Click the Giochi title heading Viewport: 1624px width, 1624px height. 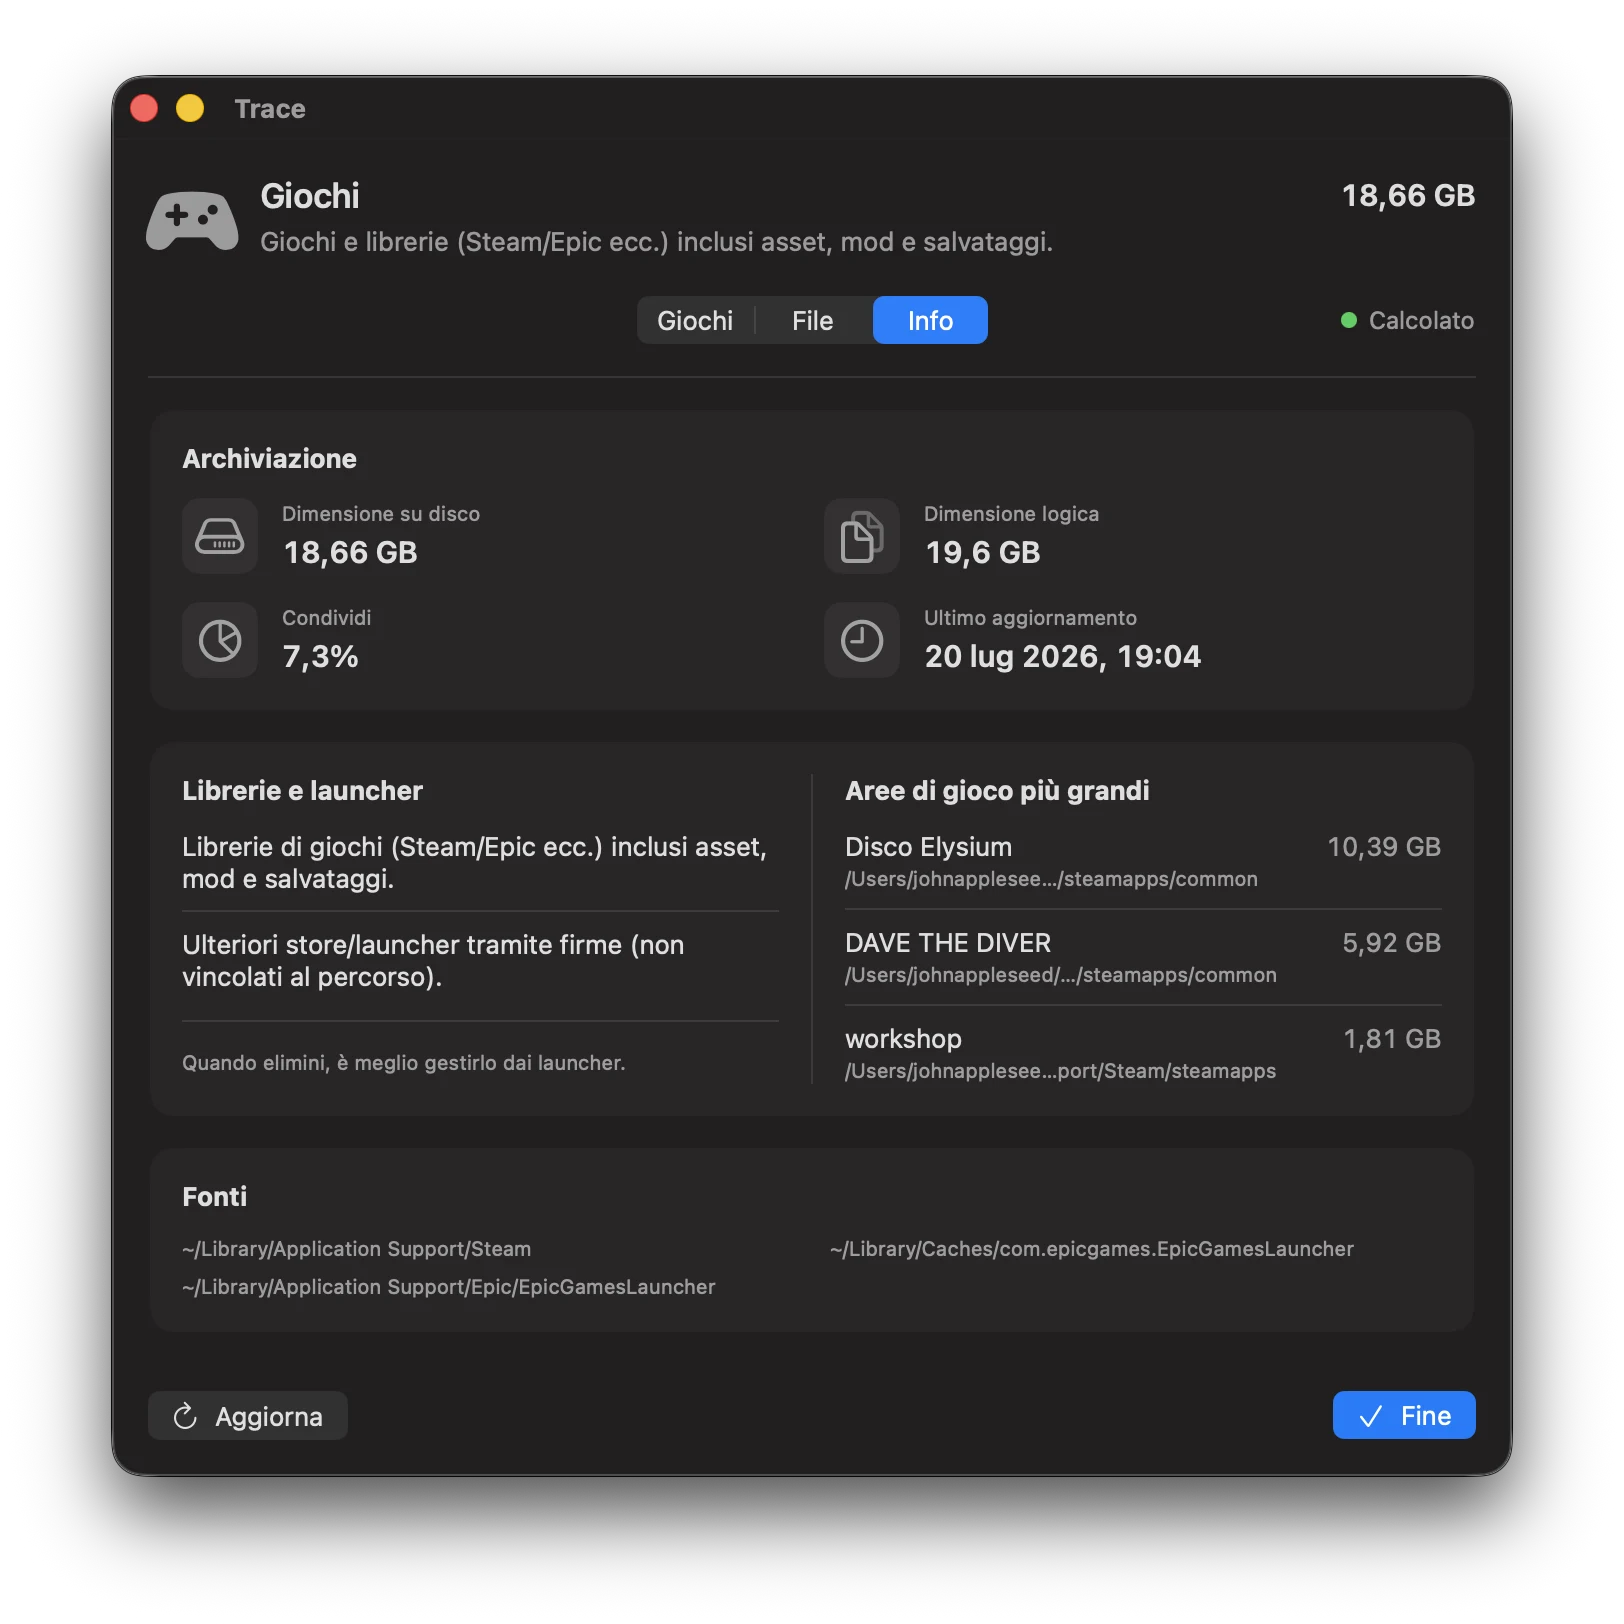click(x=310, y=195)
